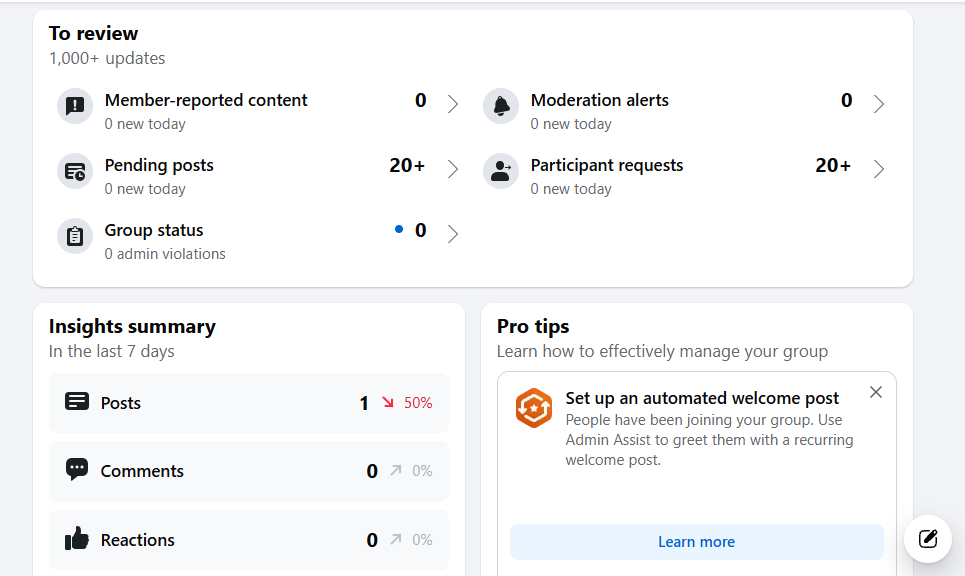This screenshot has width=965, height=576.
Task: Click the Group status clipboard icon
Action: [x=75, y=236]
